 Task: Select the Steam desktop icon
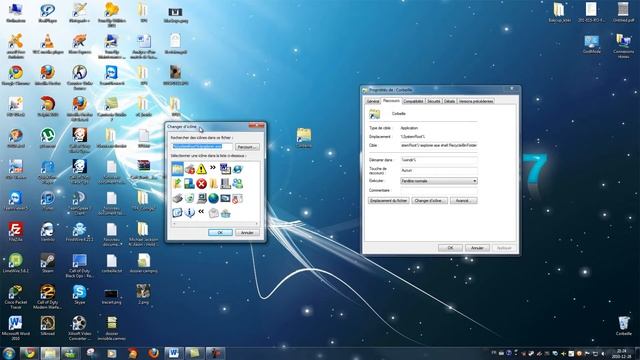[x=47, y=263]
